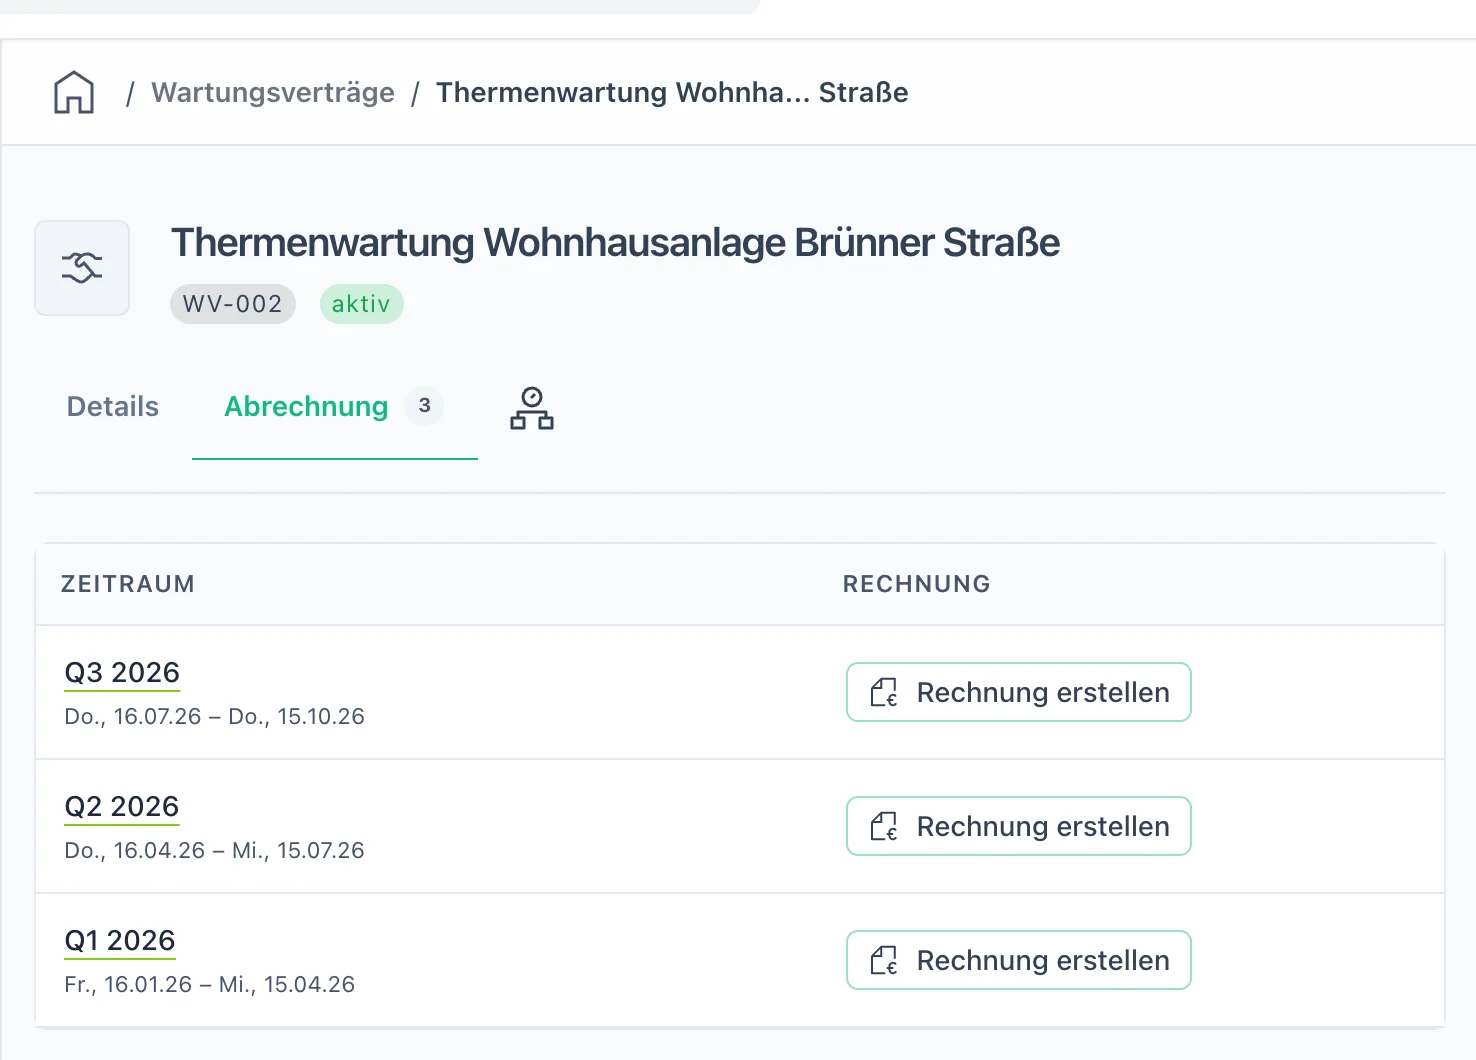
Task: Click invoice euro icon in Q2 2026 row
Action: (x=884, y=826)
